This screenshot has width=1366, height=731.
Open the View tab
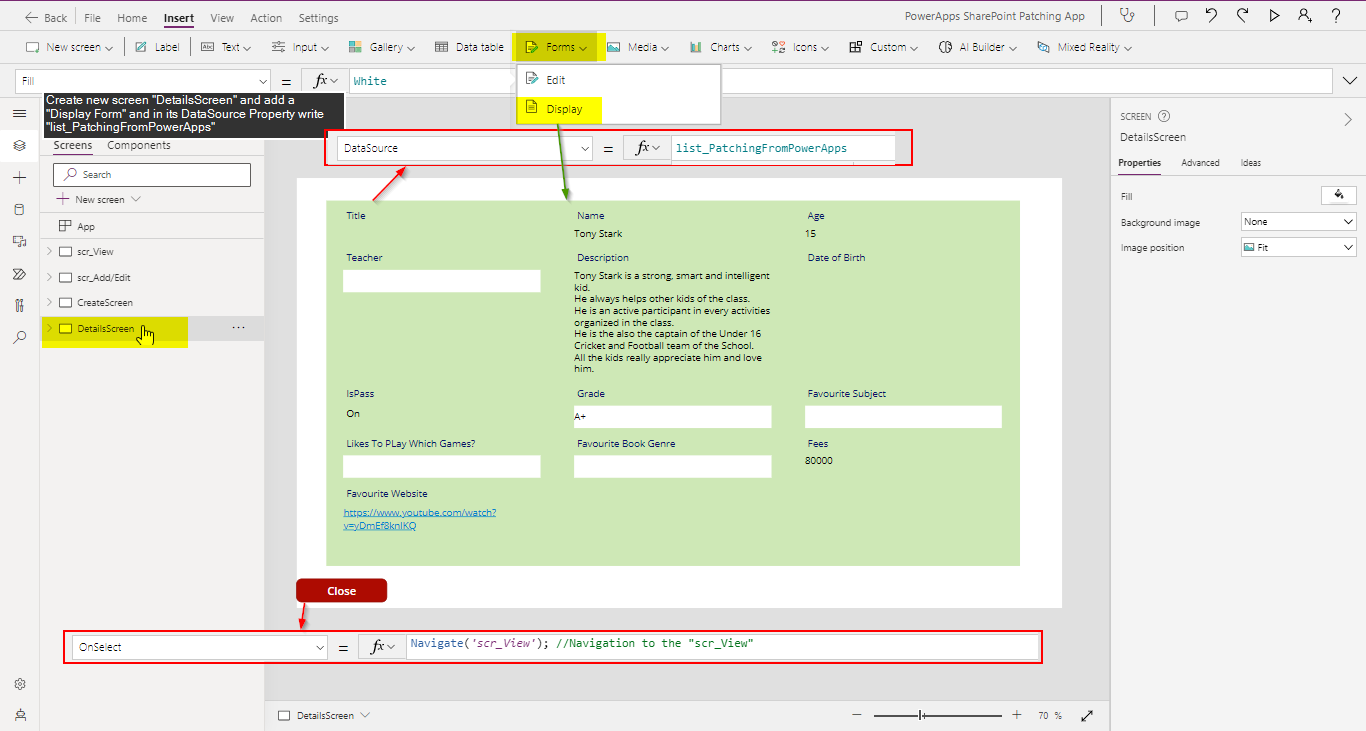coord(222,18)
